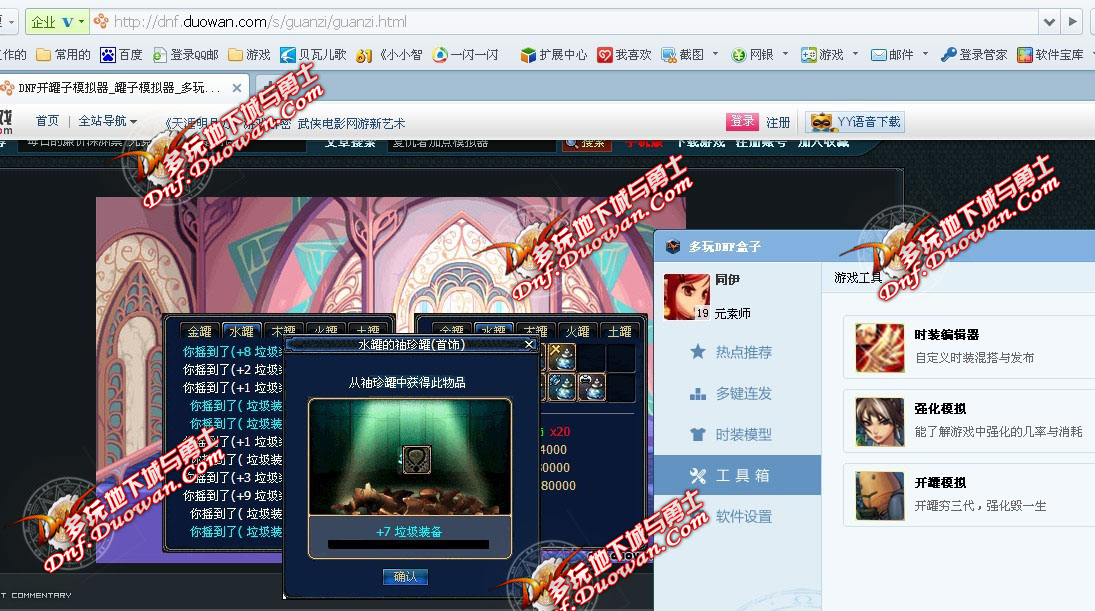Click the 注册 link
The image size is (1095, 611).
click(x=778, y=122)
